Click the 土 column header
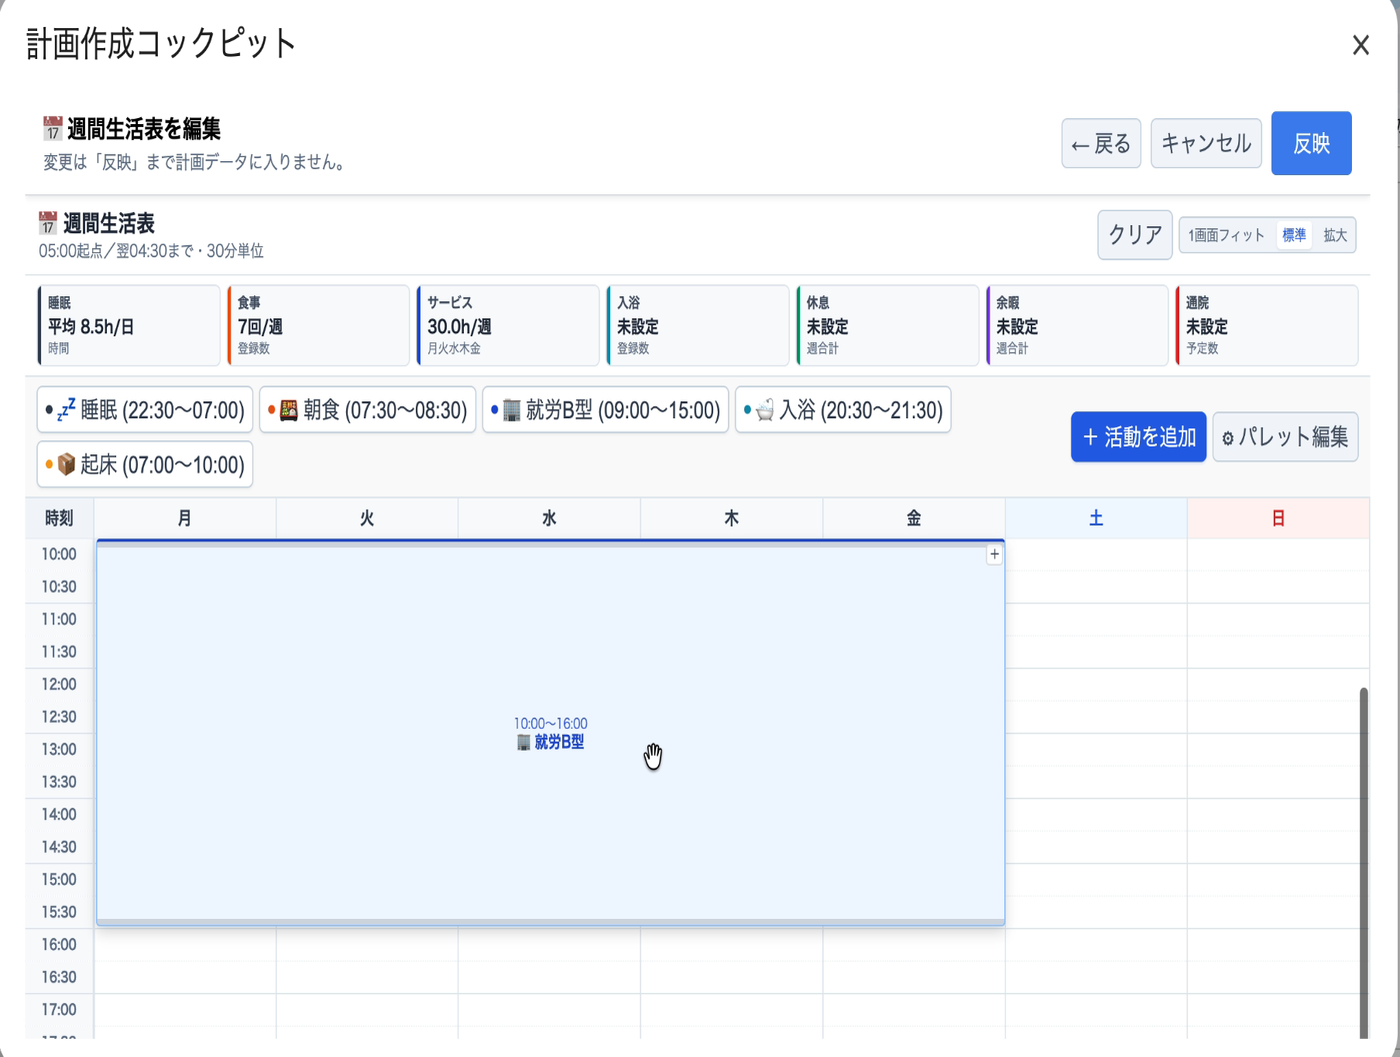 coord(1096,518)
